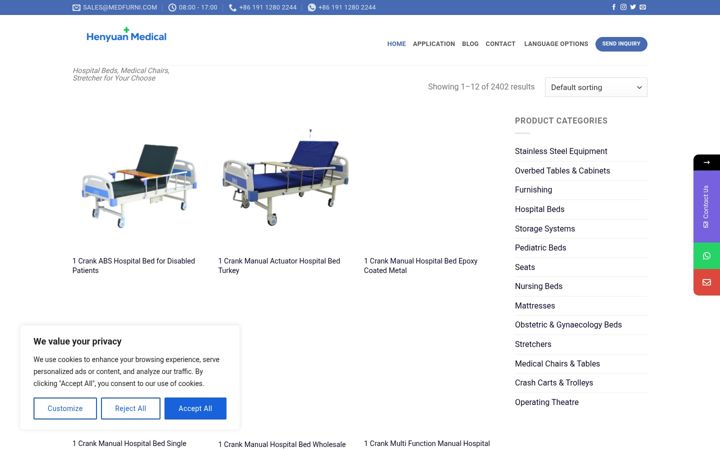Select Operating Theatre category

pos(546,402)
